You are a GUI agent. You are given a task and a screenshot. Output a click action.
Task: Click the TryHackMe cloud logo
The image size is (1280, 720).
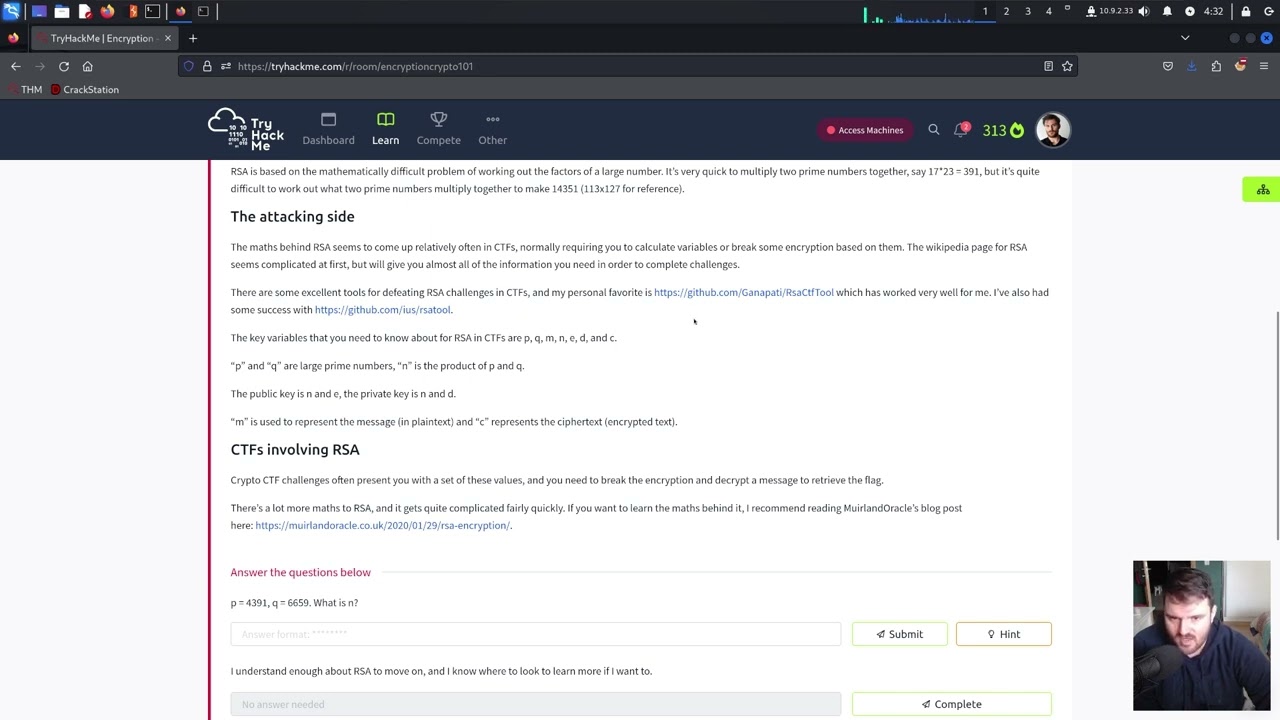[246, 130]
